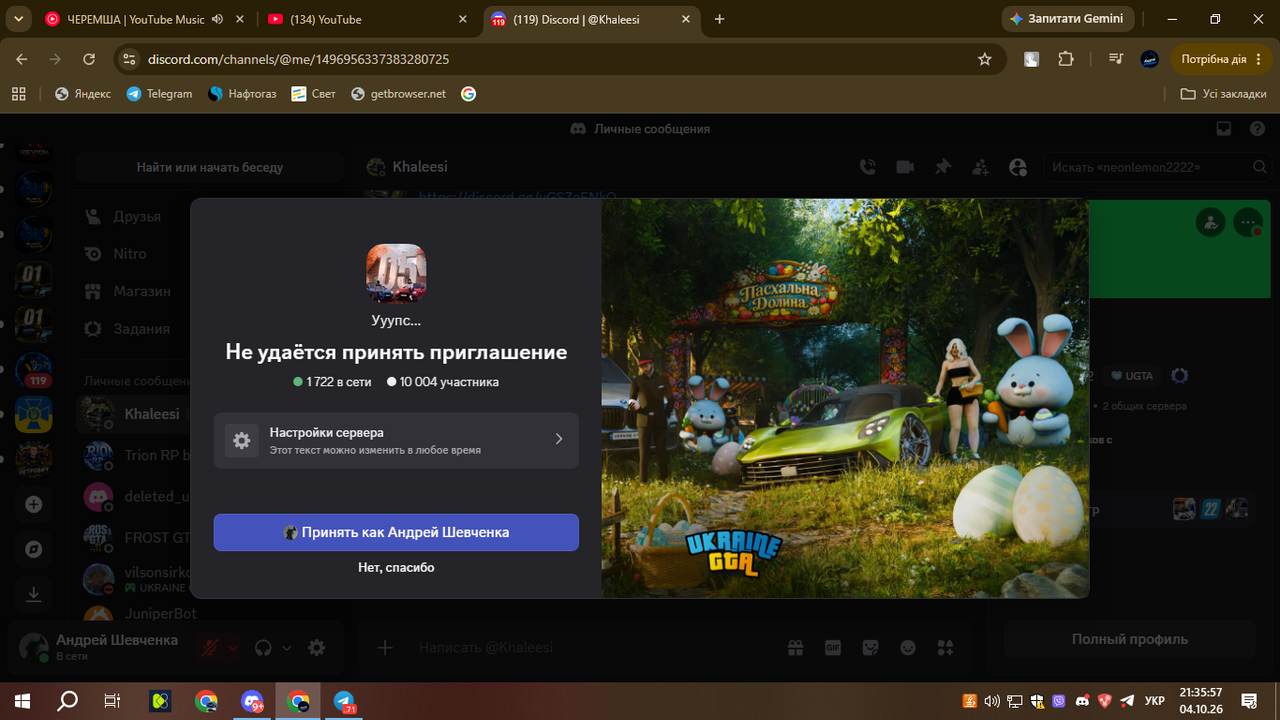Open the Усі закладки bookmarks folder
The width and height of the screenshot is (1280, 720).
1224,93
